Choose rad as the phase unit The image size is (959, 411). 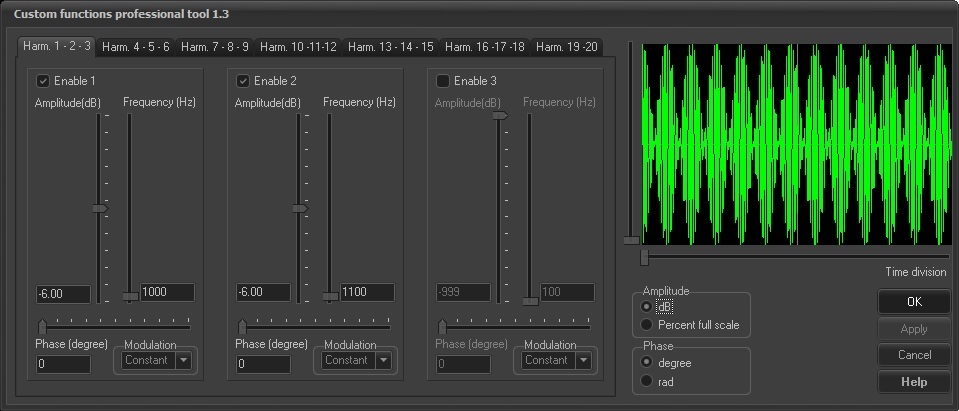coord(646,382)
